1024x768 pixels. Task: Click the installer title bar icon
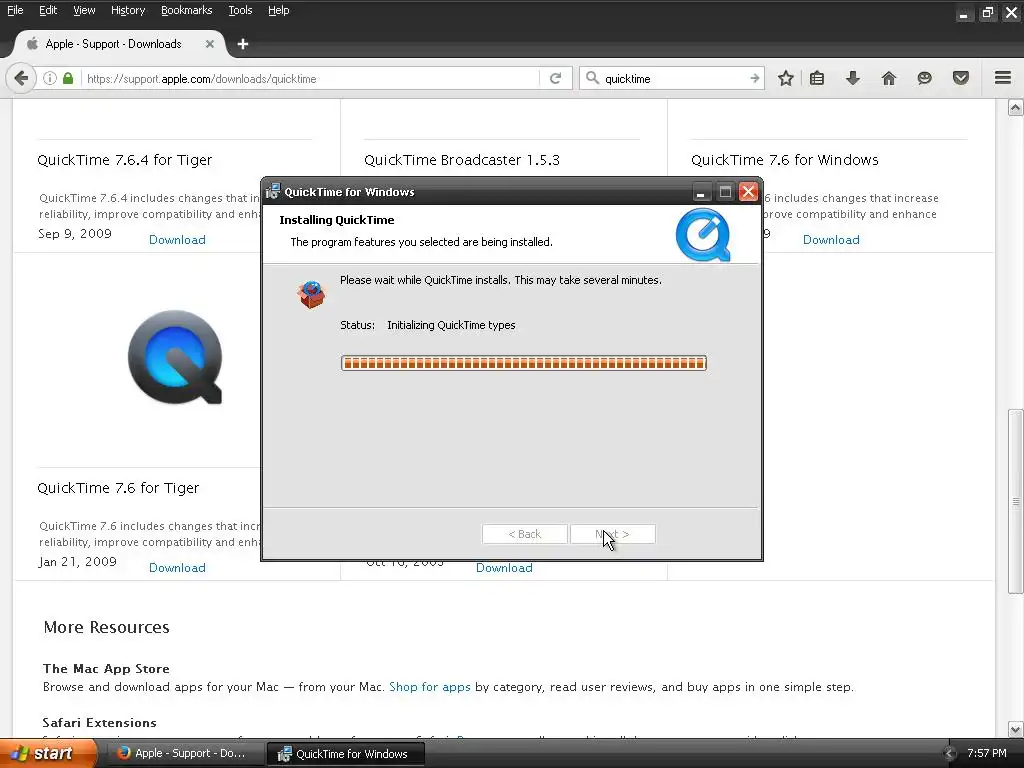(x=273, y=191)
